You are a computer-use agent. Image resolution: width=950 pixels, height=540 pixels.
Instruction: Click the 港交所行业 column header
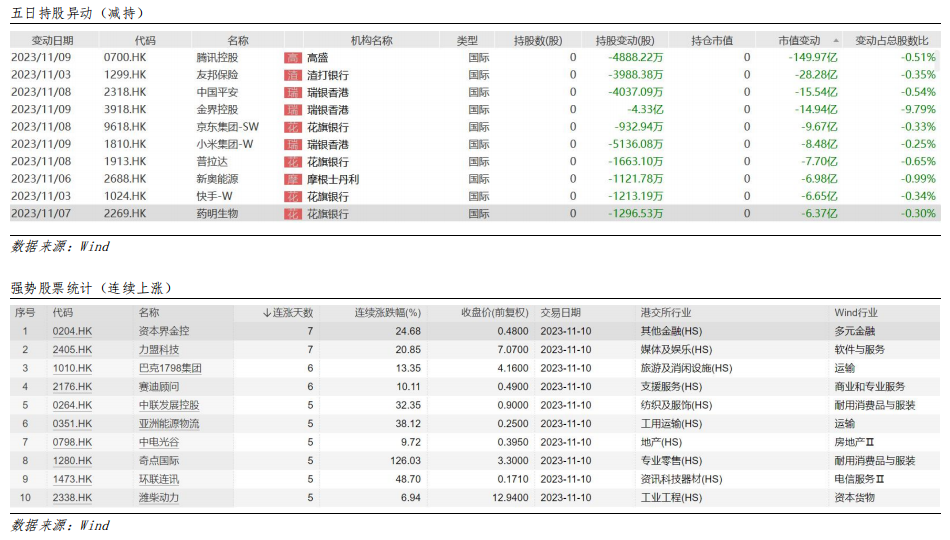click(x=666, y=313)
